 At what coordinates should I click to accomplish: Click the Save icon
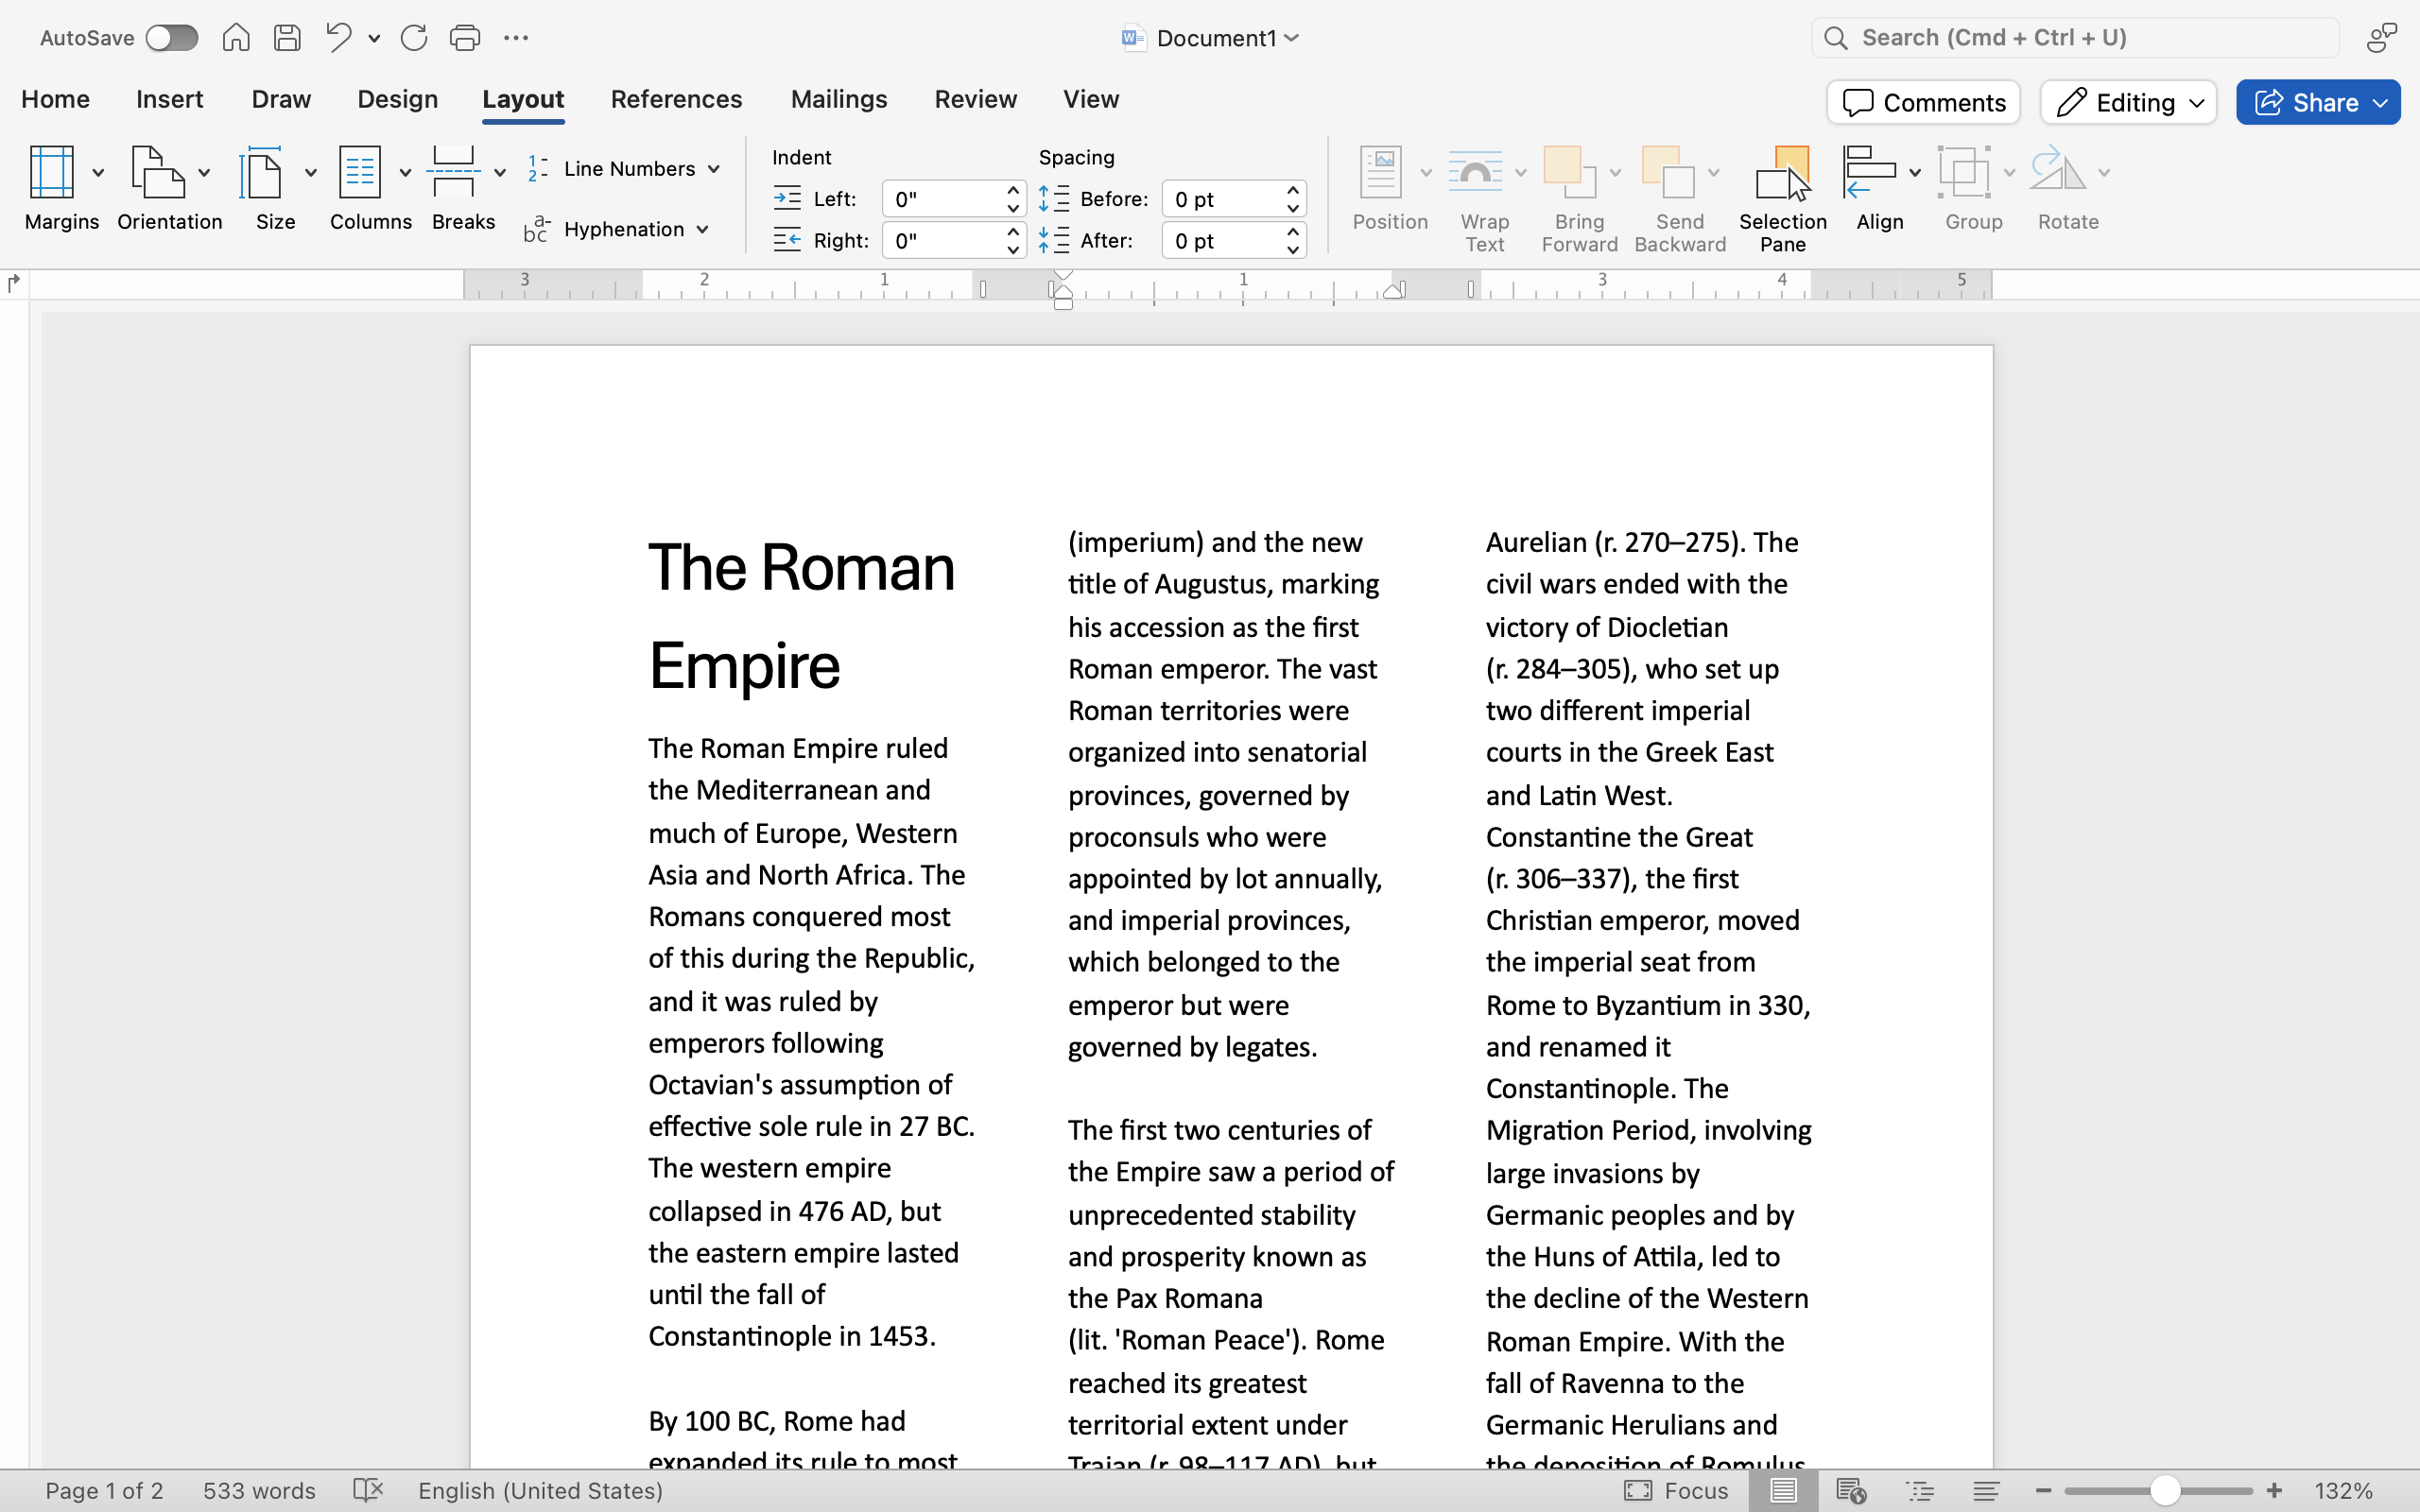pyautogui.click(x=287, y=38)
